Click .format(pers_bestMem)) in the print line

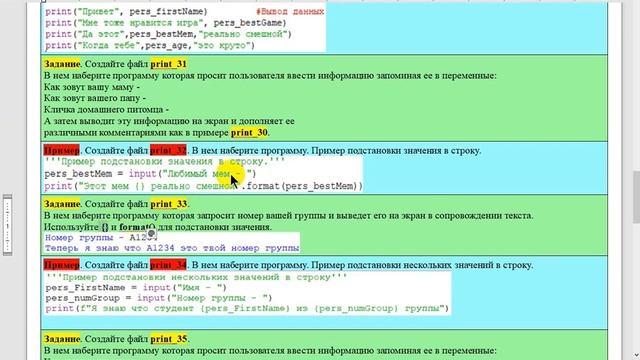click(x=302, y=186)
